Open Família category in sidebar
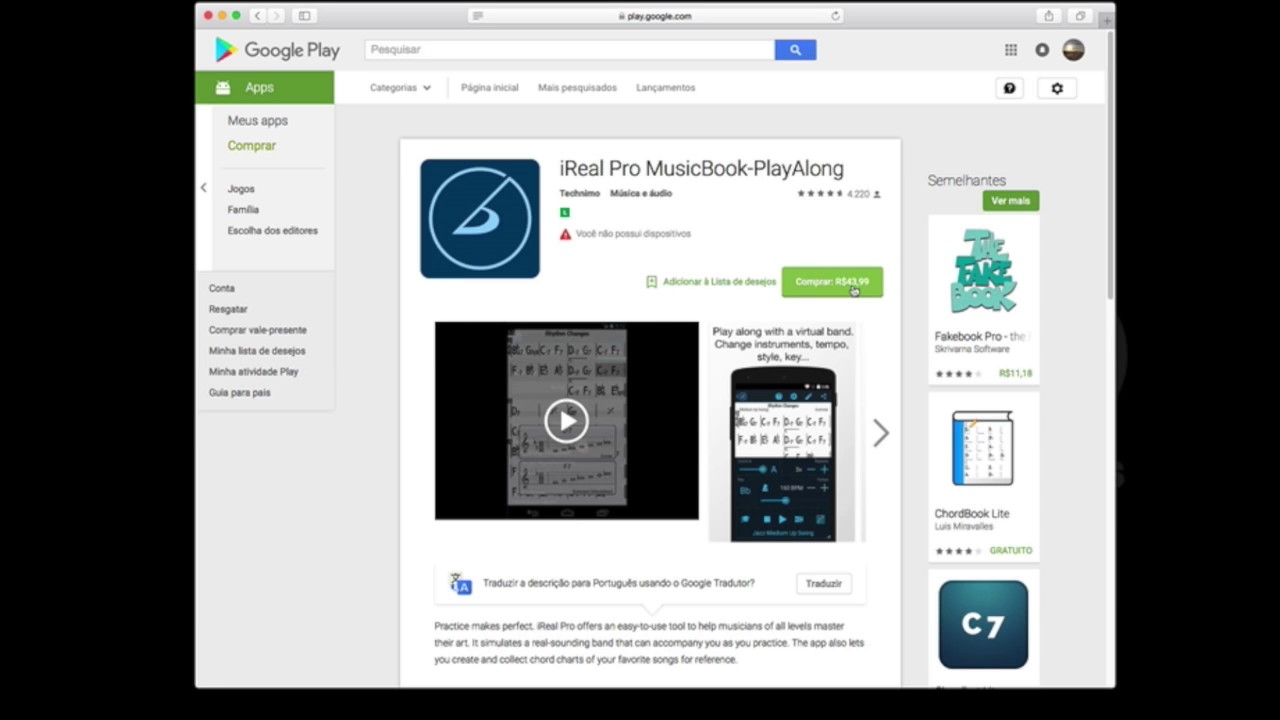Image resolution: width=1280 pixels, height=720 pixels. [x=243, y=210]
